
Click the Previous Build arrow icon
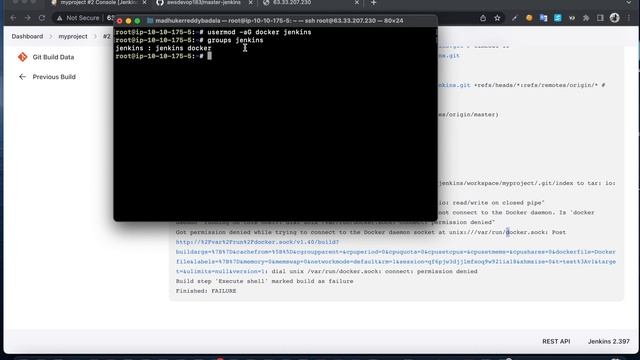coord(22,77)
